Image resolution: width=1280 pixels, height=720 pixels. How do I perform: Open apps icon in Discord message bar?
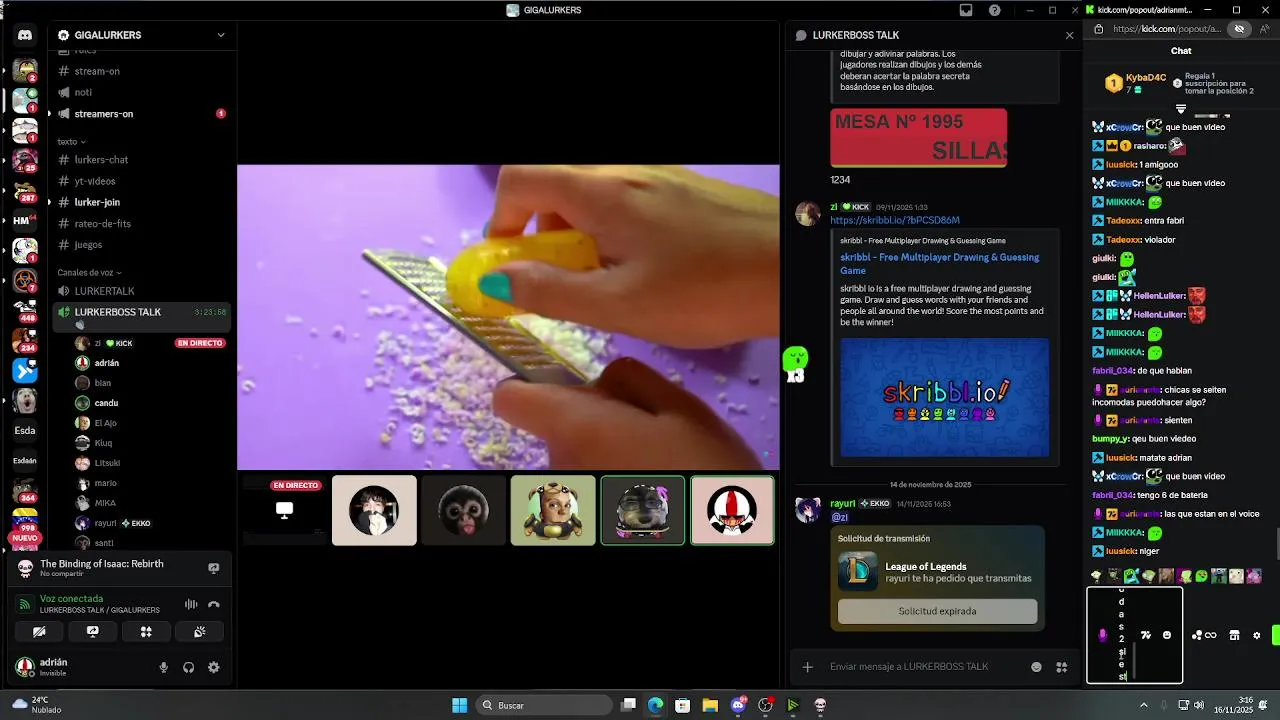pyautogui.click(x=1061, y=667)
